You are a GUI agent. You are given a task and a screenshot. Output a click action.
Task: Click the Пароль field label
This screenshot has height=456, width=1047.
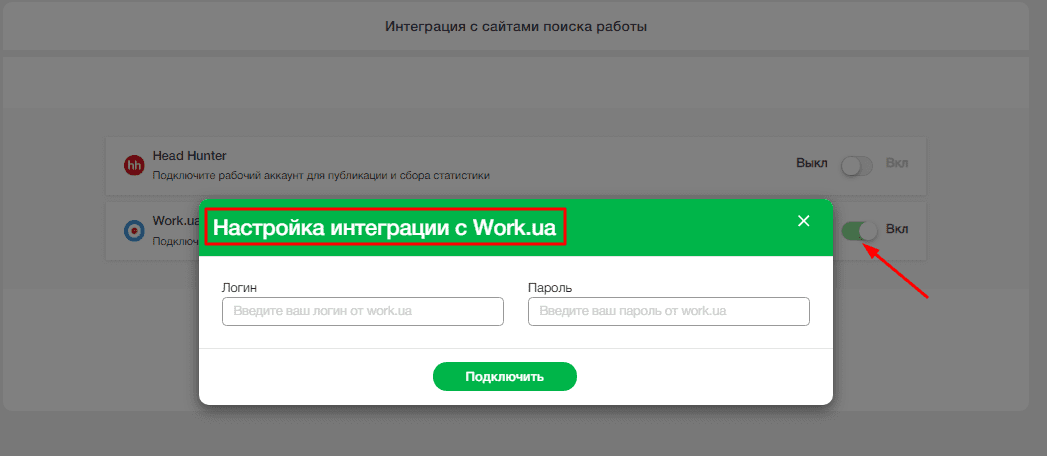click(x=549, y=288)
